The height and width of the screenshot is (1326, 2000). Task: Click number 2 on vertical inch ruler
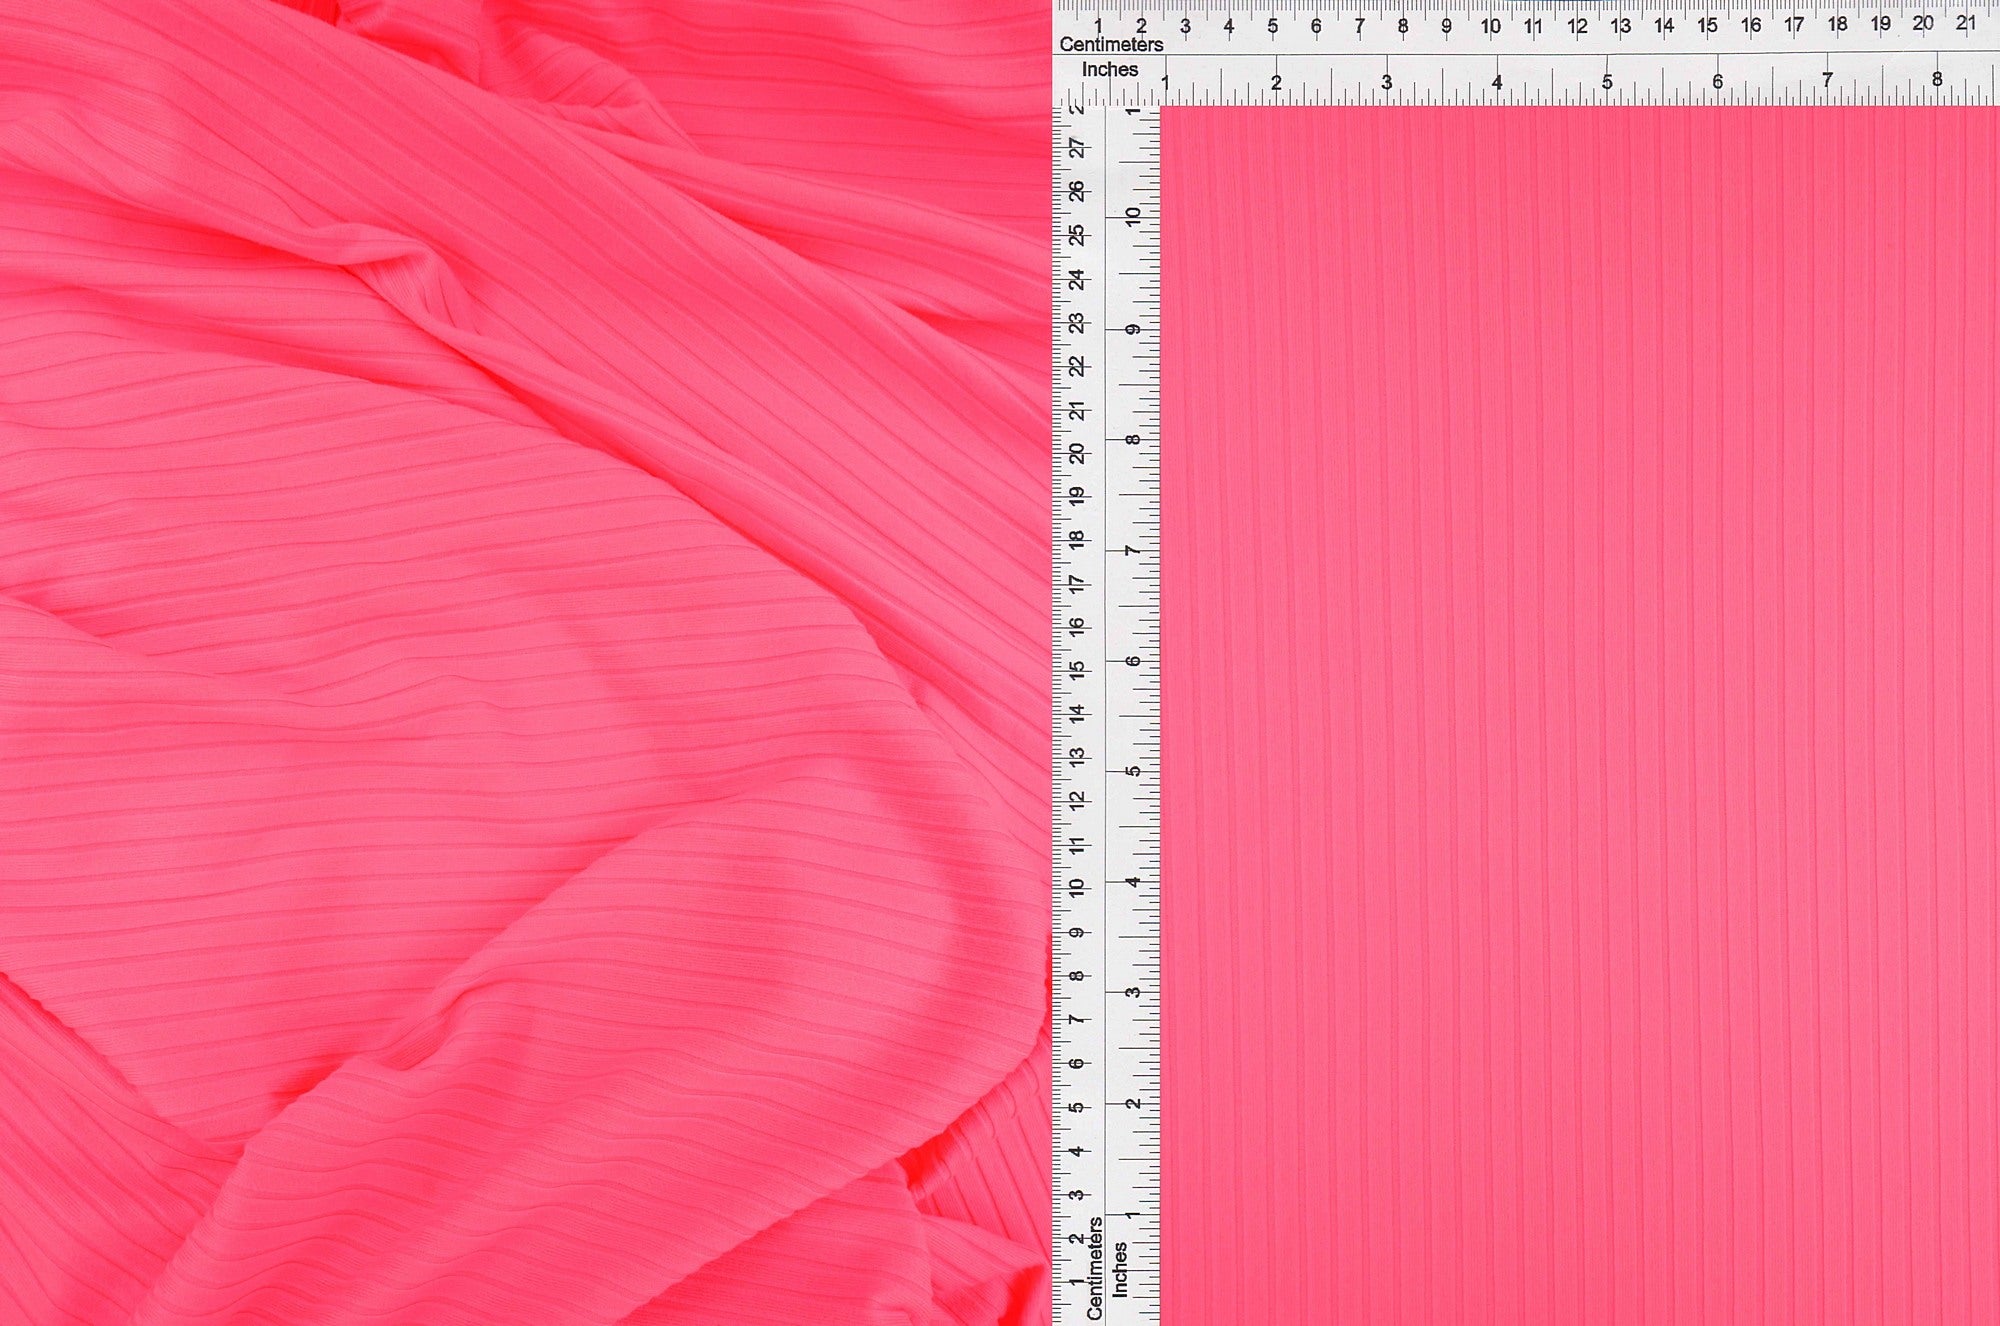point(1132,1103)
